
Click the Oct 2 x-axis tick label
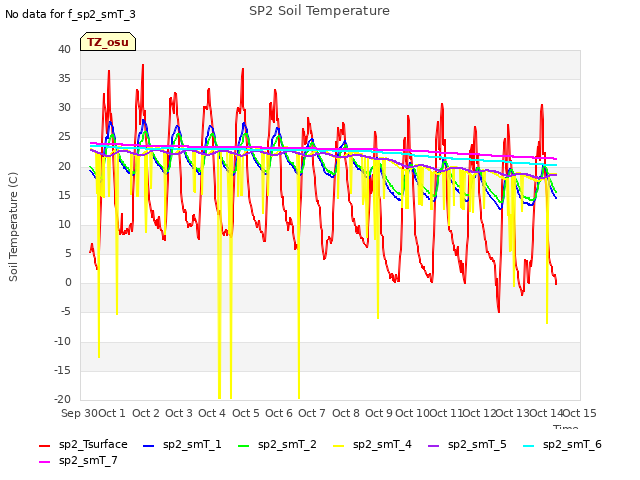click(x=145, y=413)
